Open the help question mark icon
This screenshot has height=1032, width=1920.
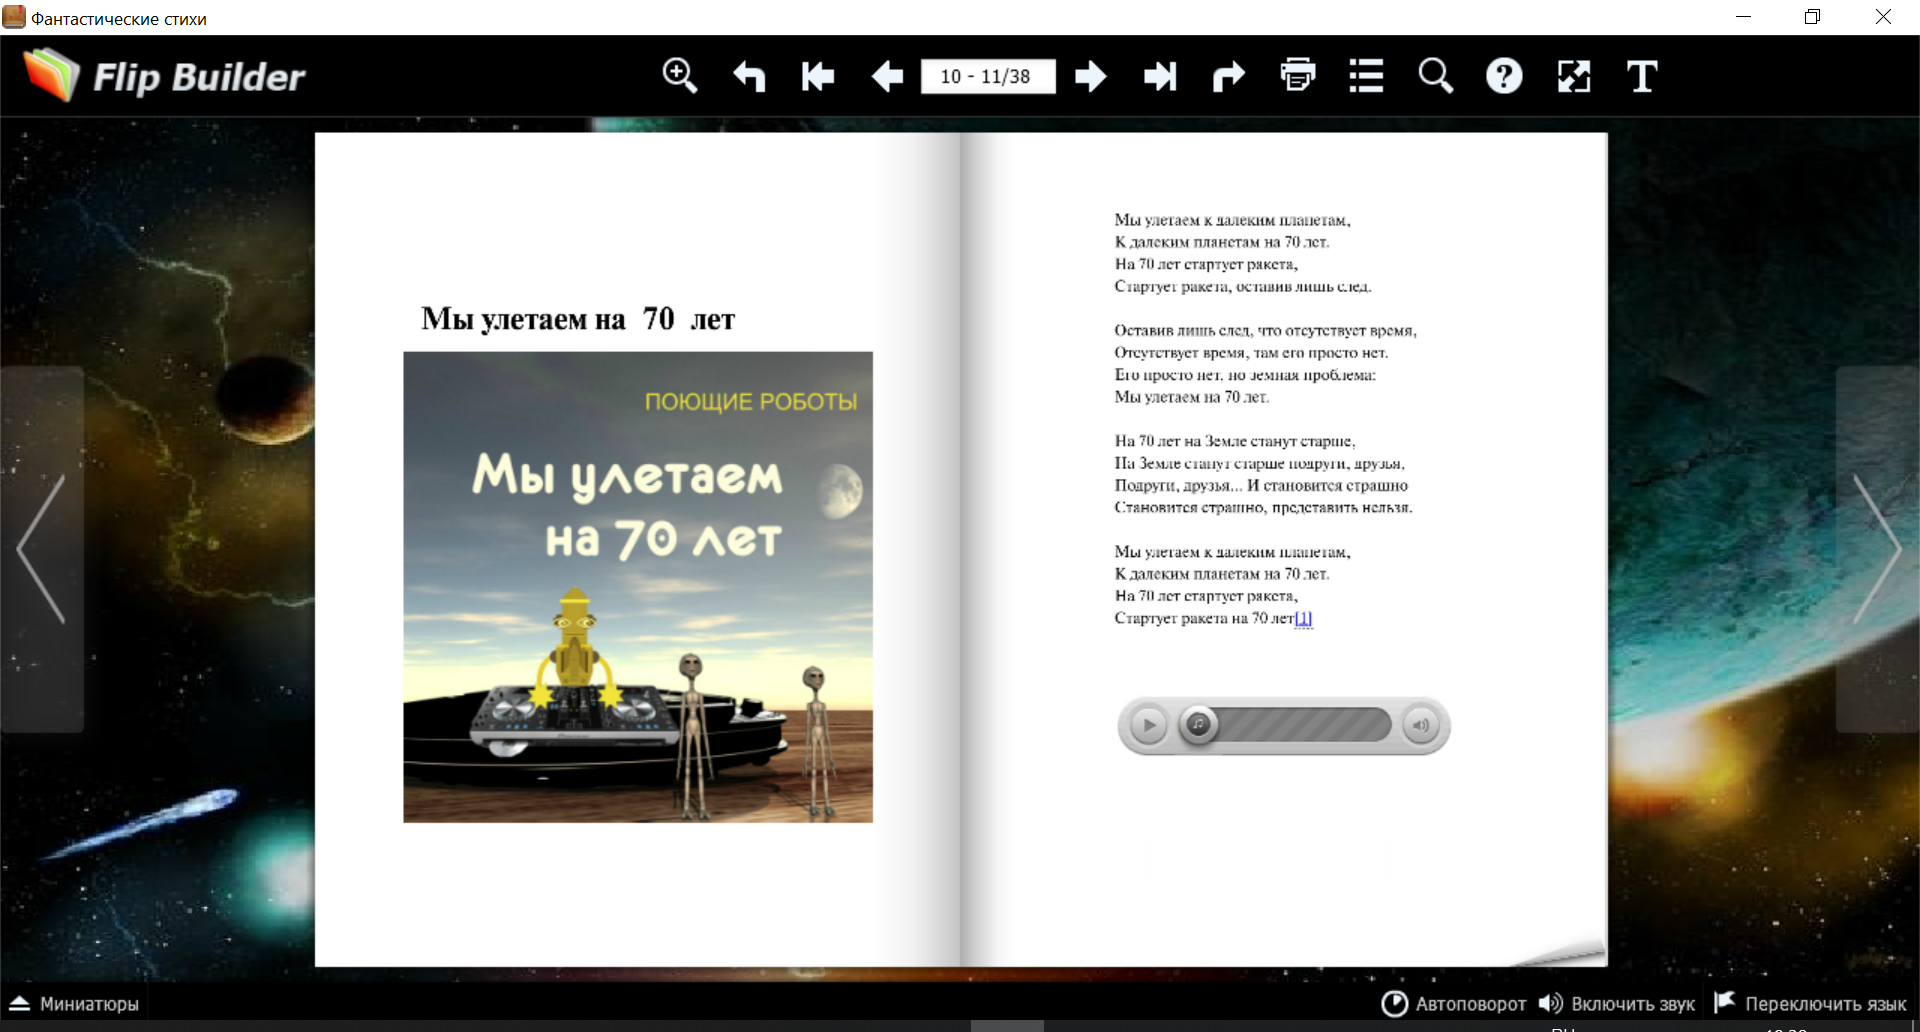pyautogui.click(x=1504, y=76)
